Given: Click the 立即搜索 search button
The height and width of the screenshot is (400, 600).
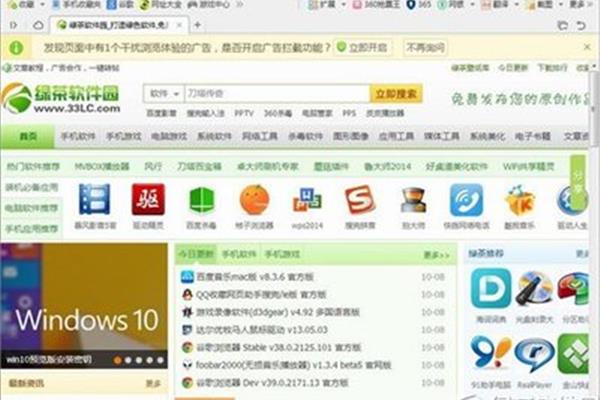Looking at the screenshot, I should [396, 94].
